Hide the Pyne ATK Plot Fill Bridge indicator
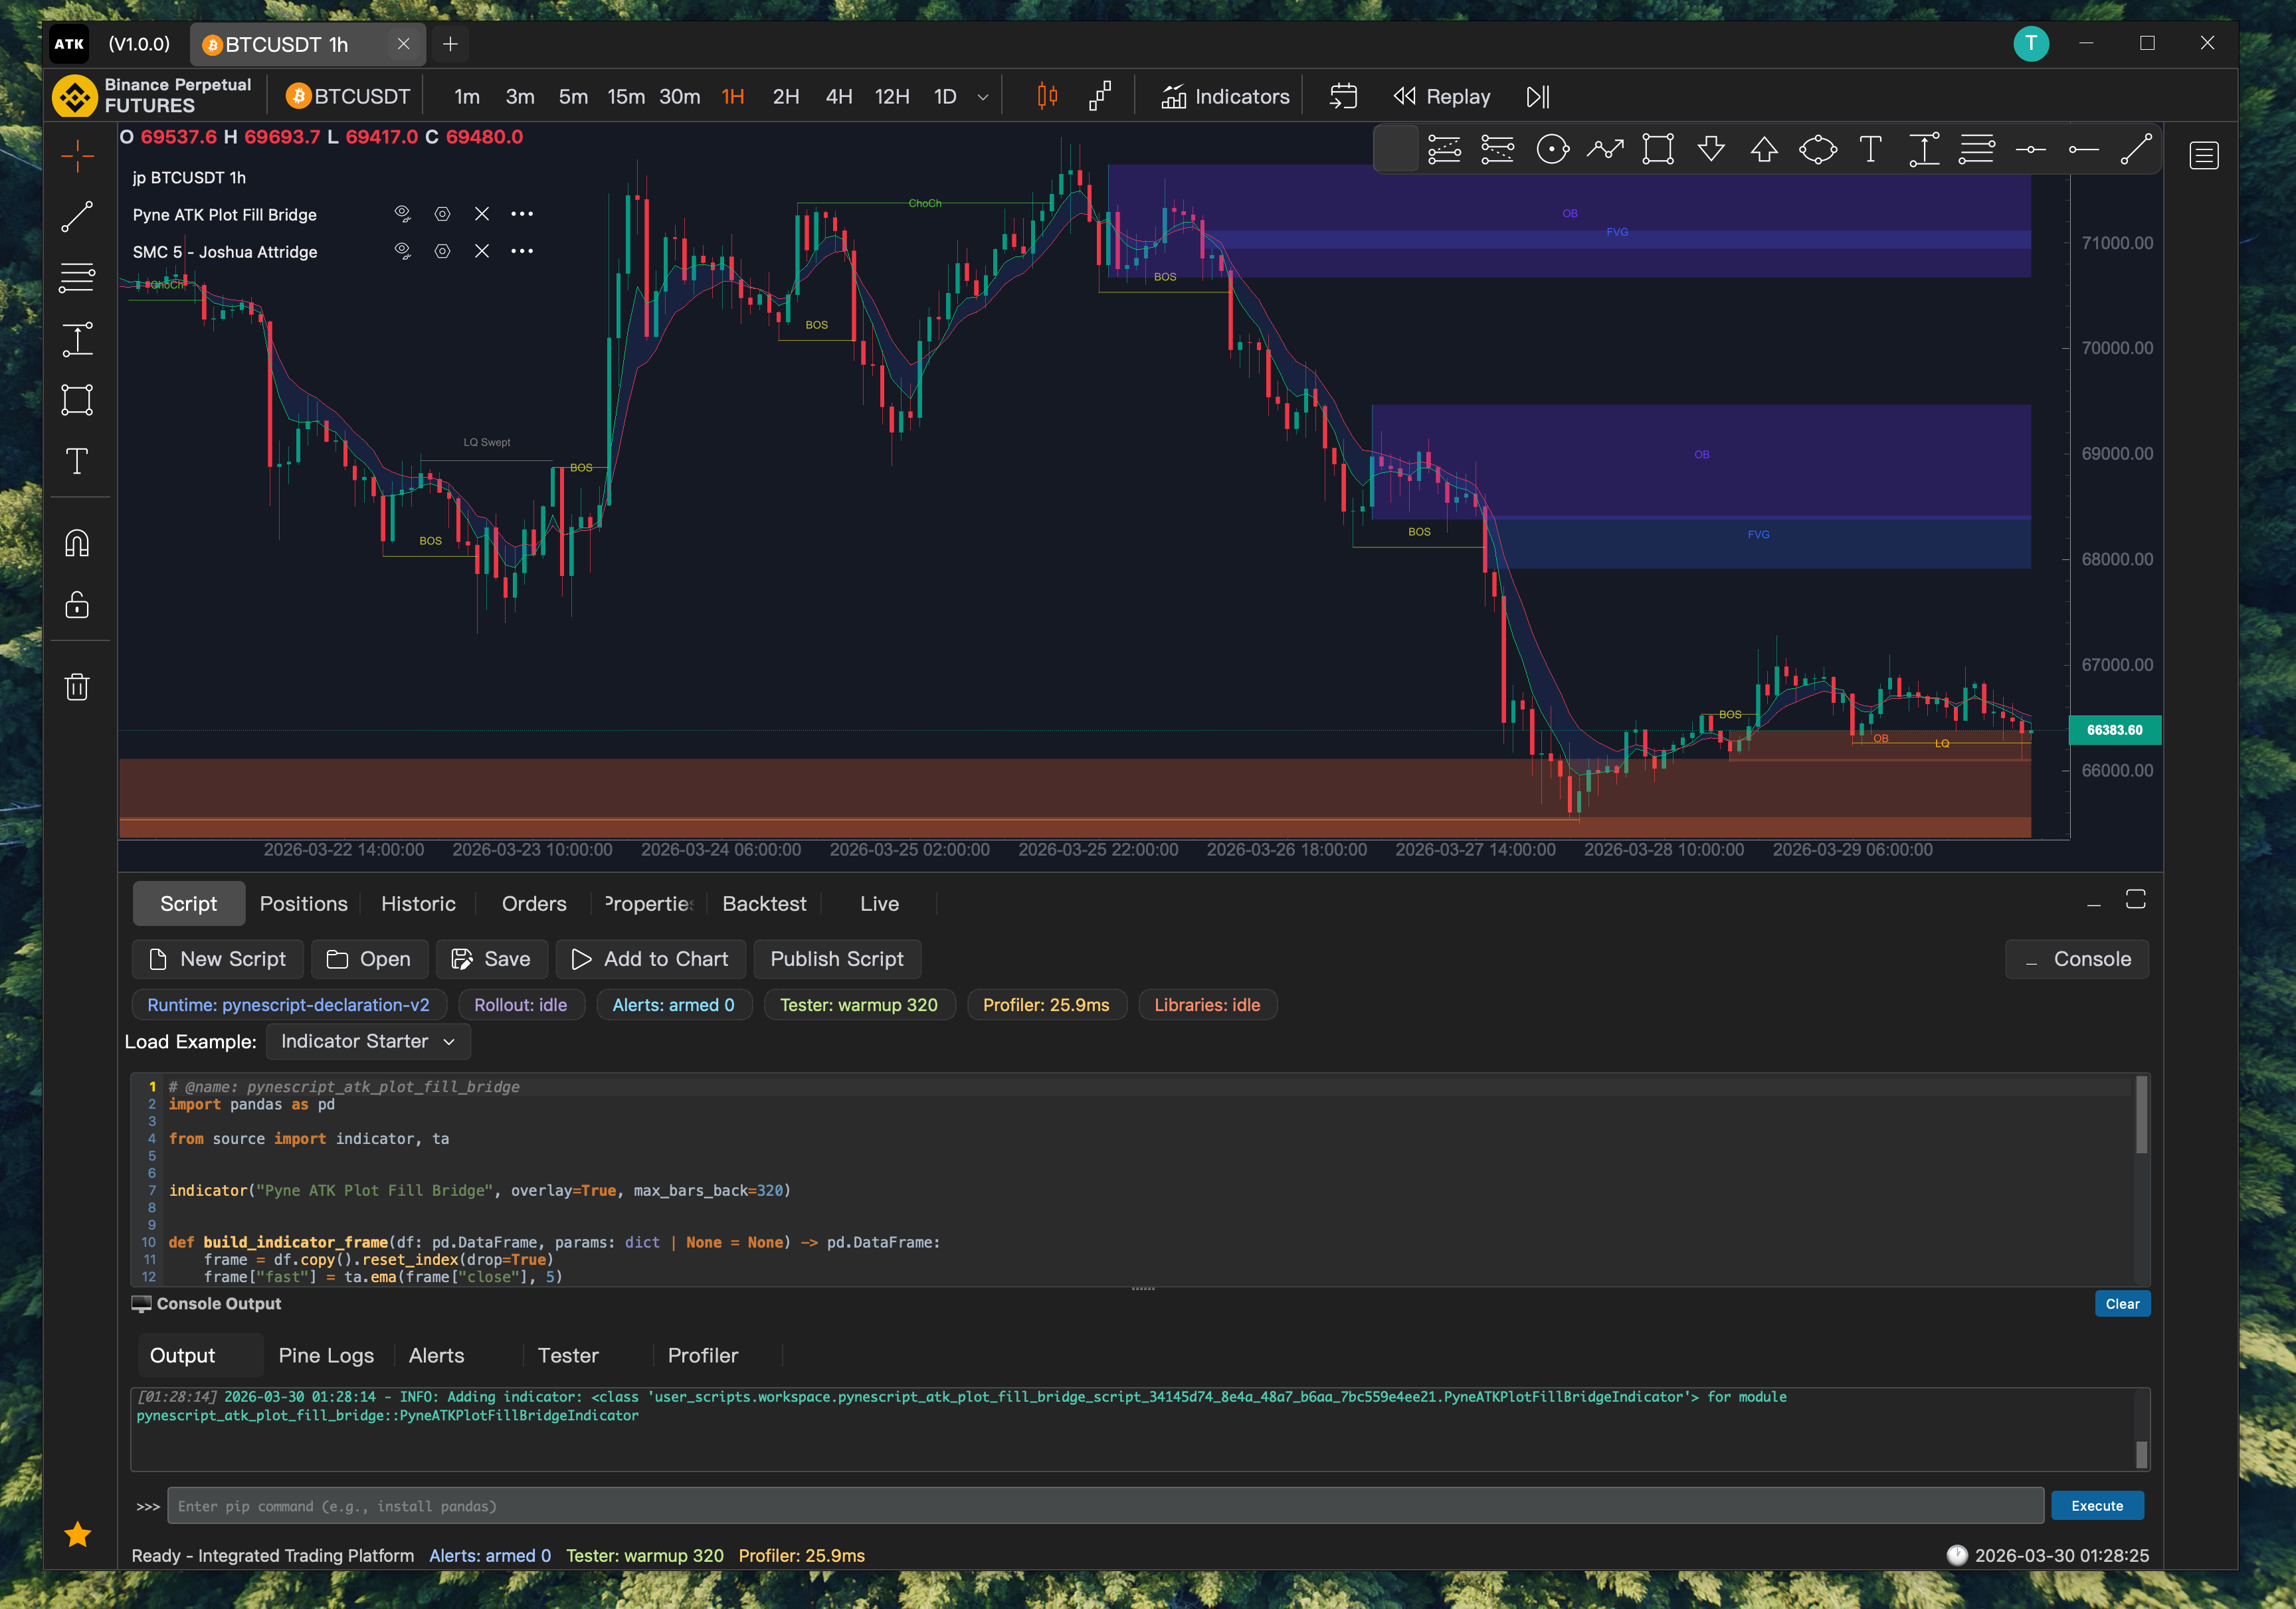Screen dimensions: 2296x1609 [x=403, y=213]
